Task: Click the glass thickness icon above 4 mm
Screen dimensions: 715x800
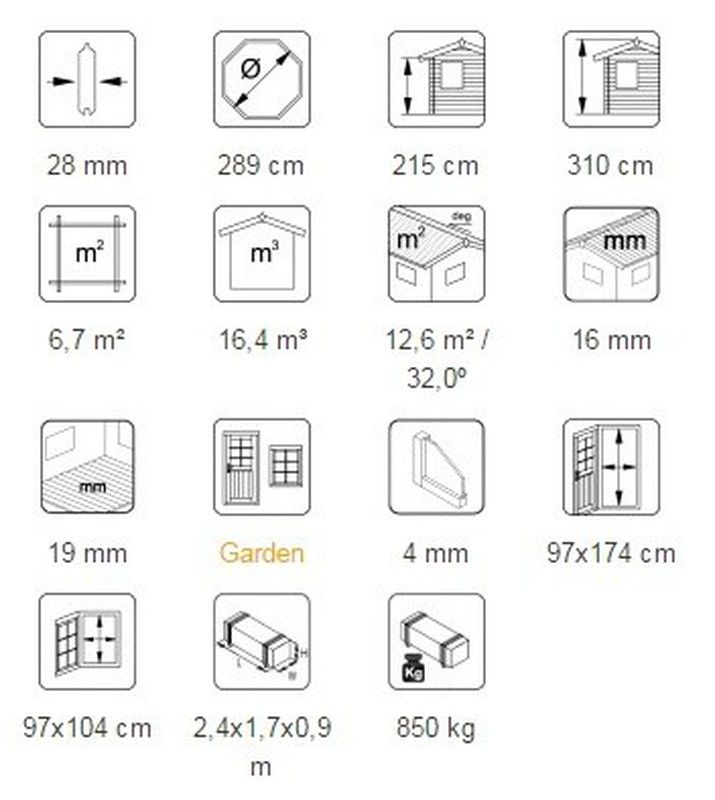Action: 436,467
